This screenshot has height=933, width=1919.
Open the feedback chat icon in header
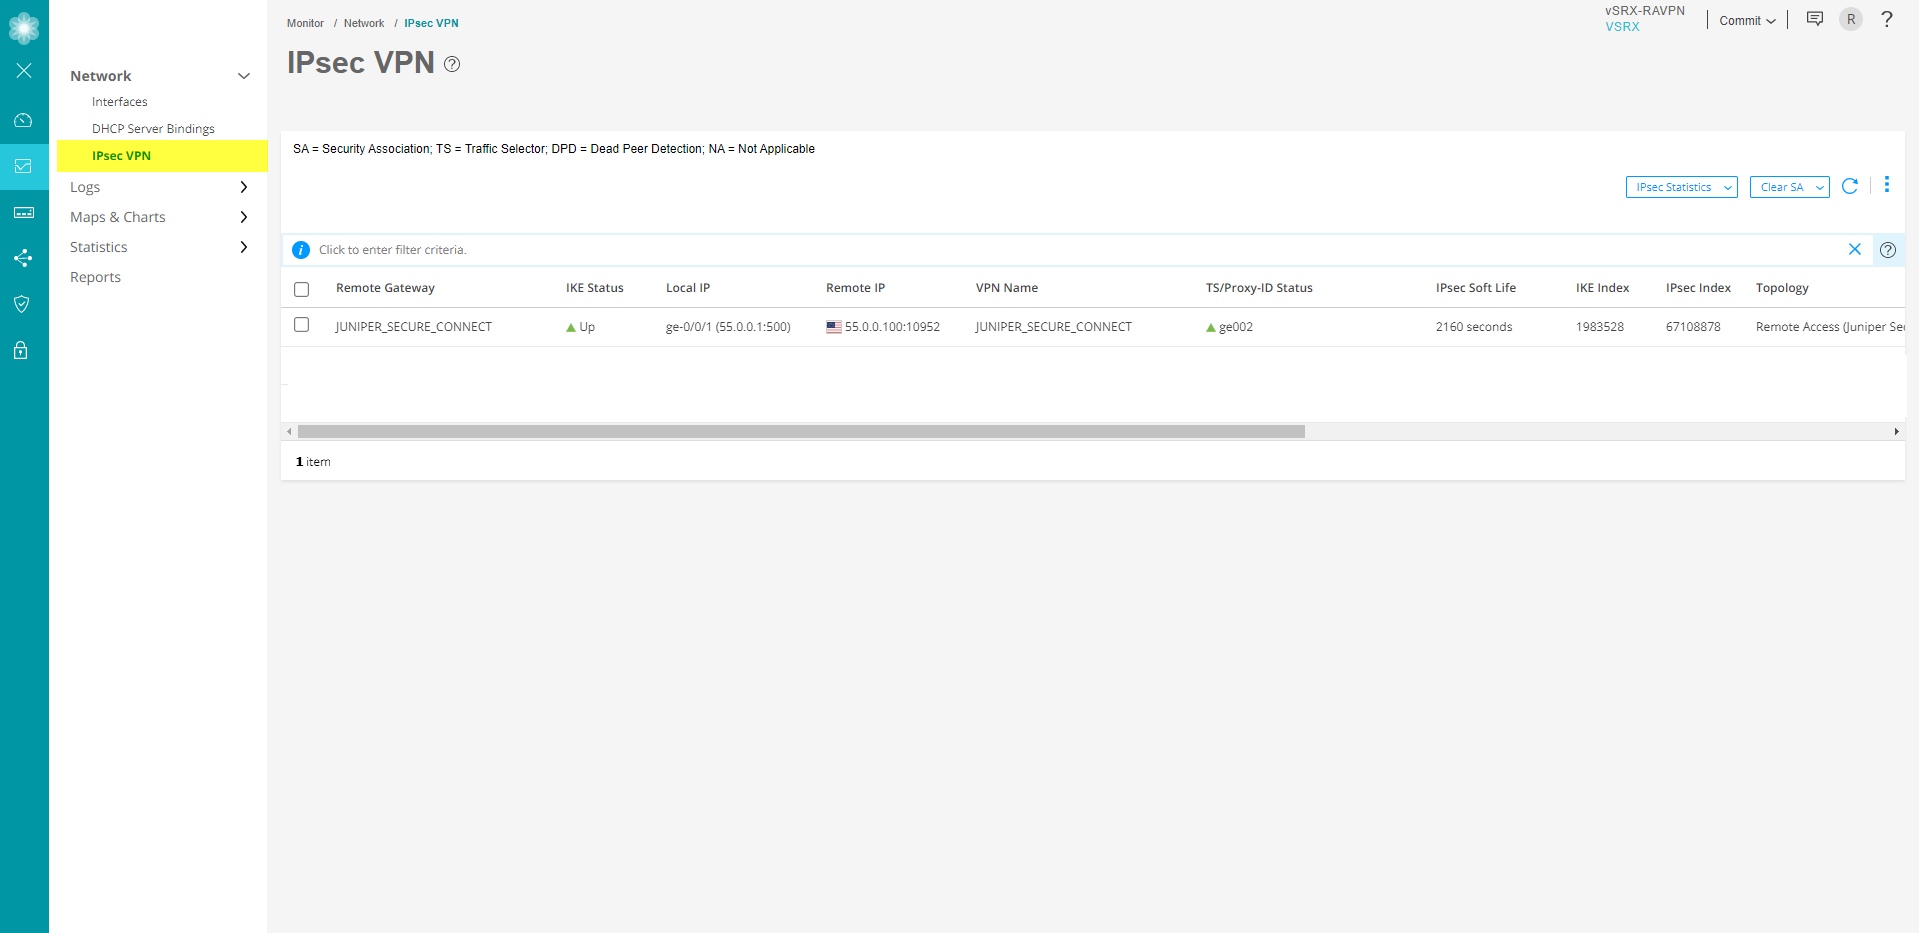pyautogui.click(x=1815, y=19)
